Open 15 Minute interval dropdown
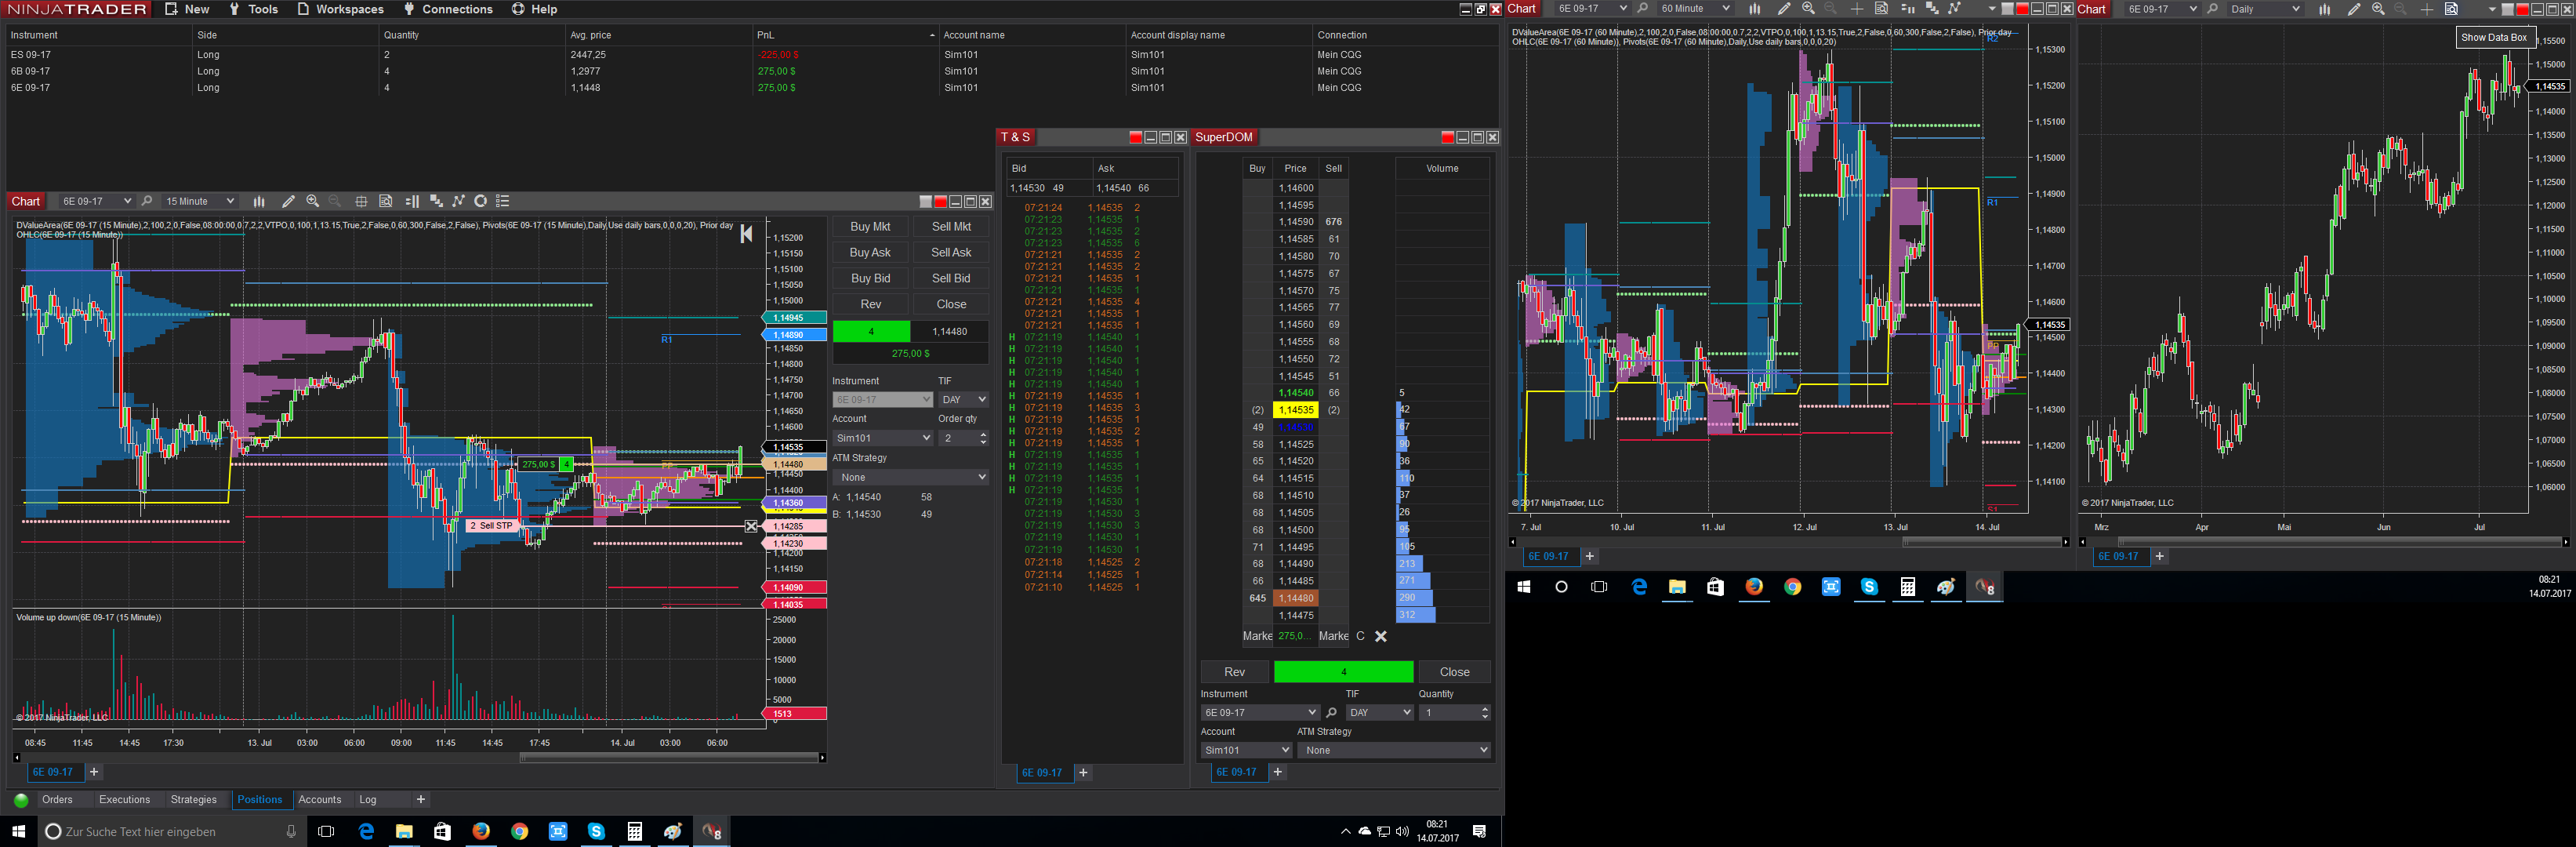This screenshot has width=2576, height=847. click(199, 201)
